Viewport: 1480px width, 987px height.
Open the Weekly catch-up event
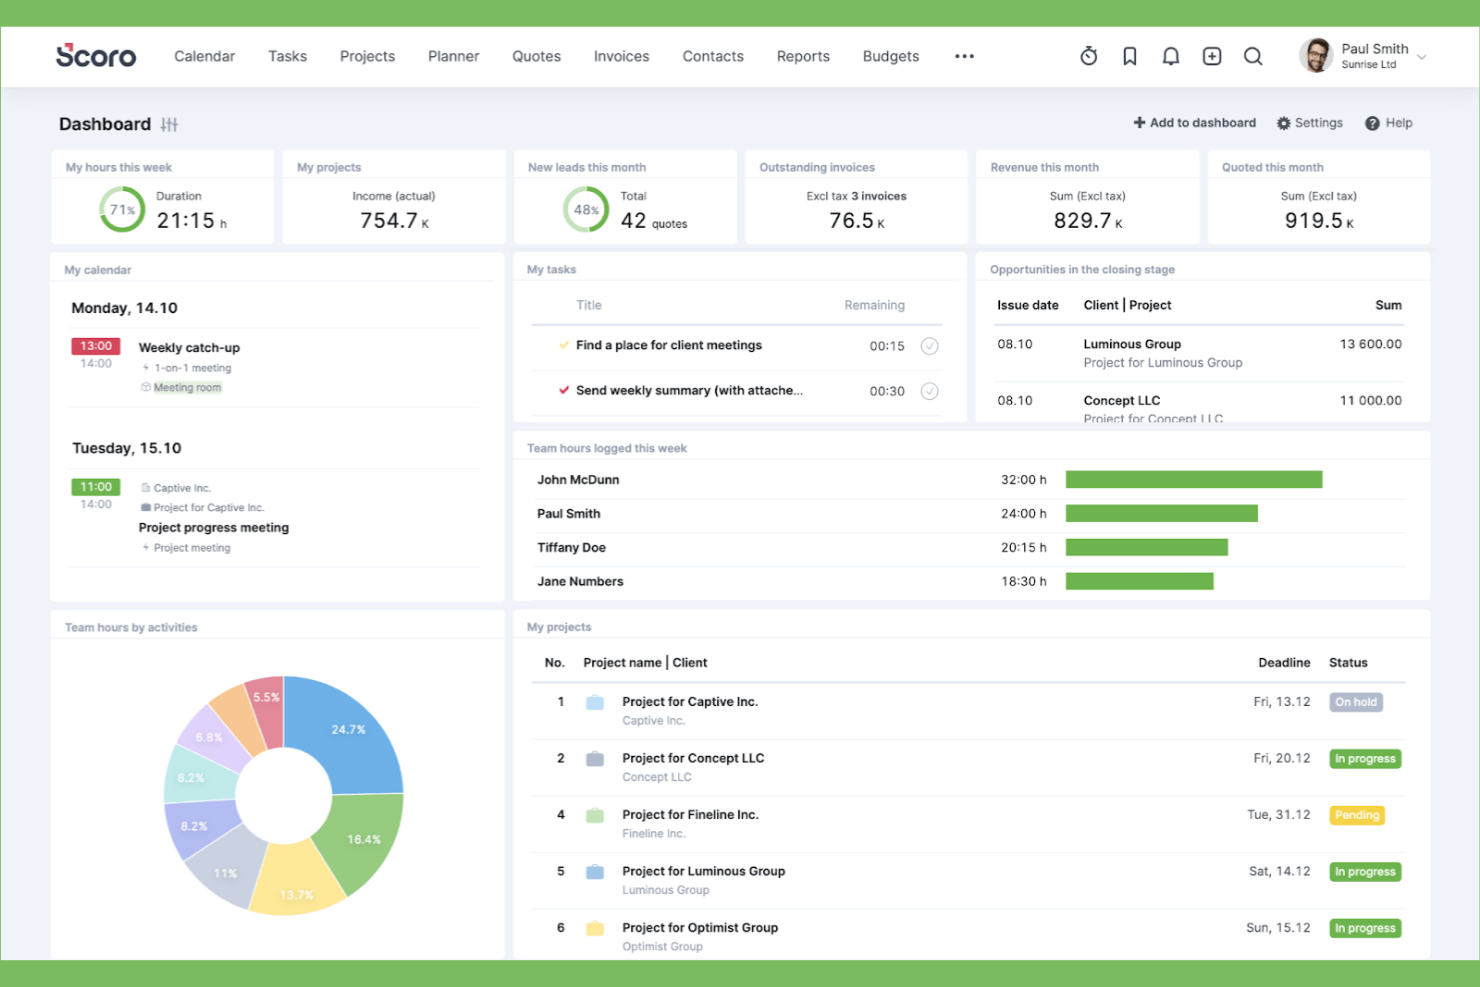(189, 348)
